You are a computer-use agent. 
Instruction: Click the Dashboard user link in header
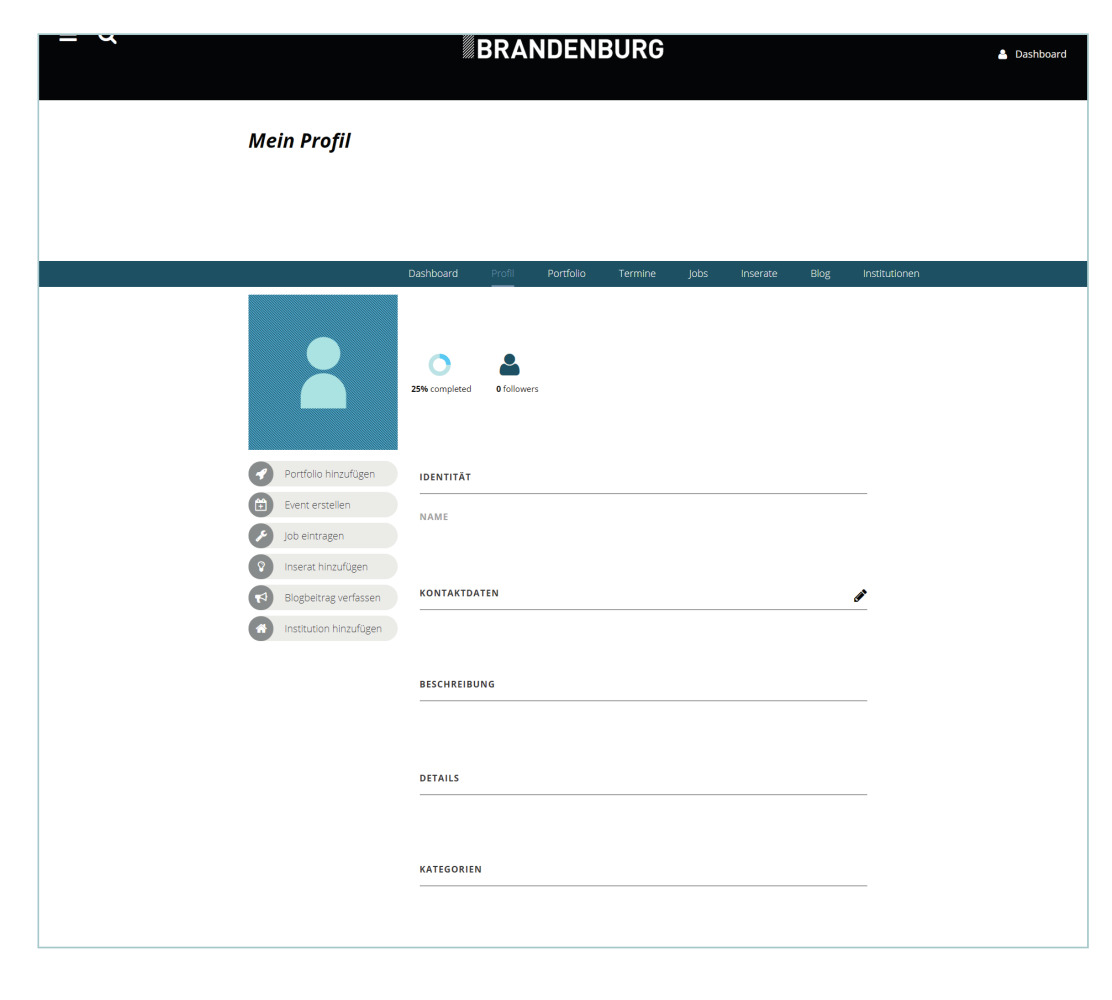pos(1033,54)
